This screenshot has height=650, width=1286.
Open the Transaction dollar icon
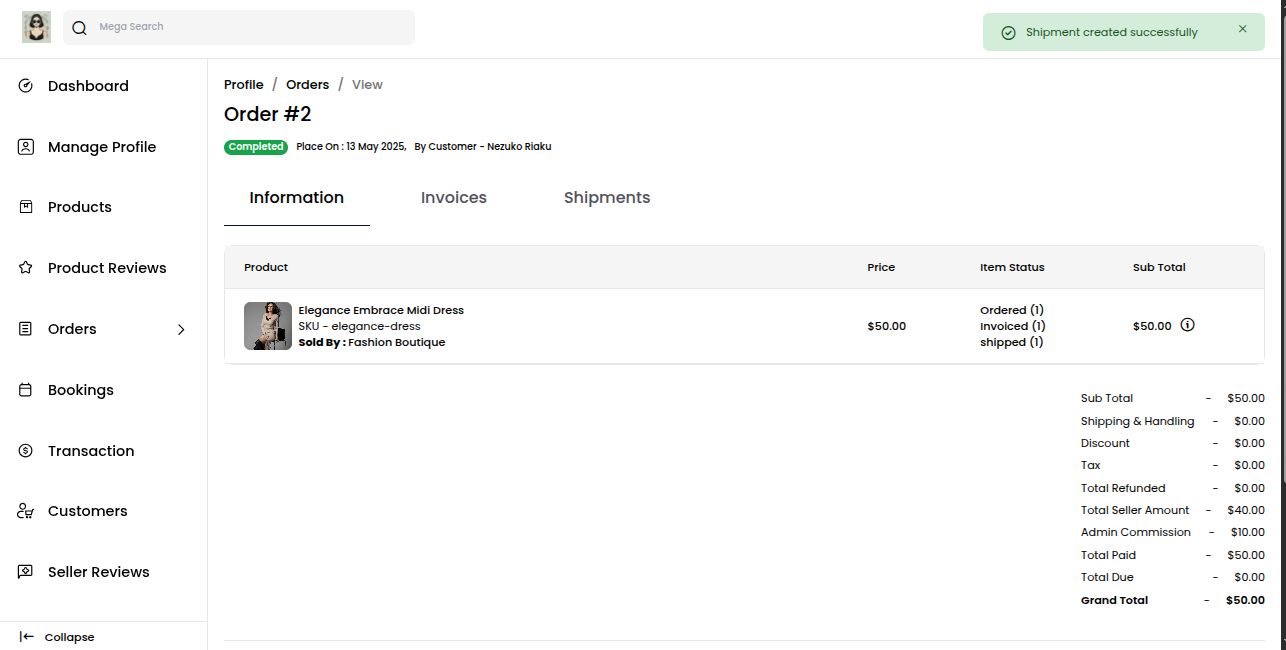25,451
